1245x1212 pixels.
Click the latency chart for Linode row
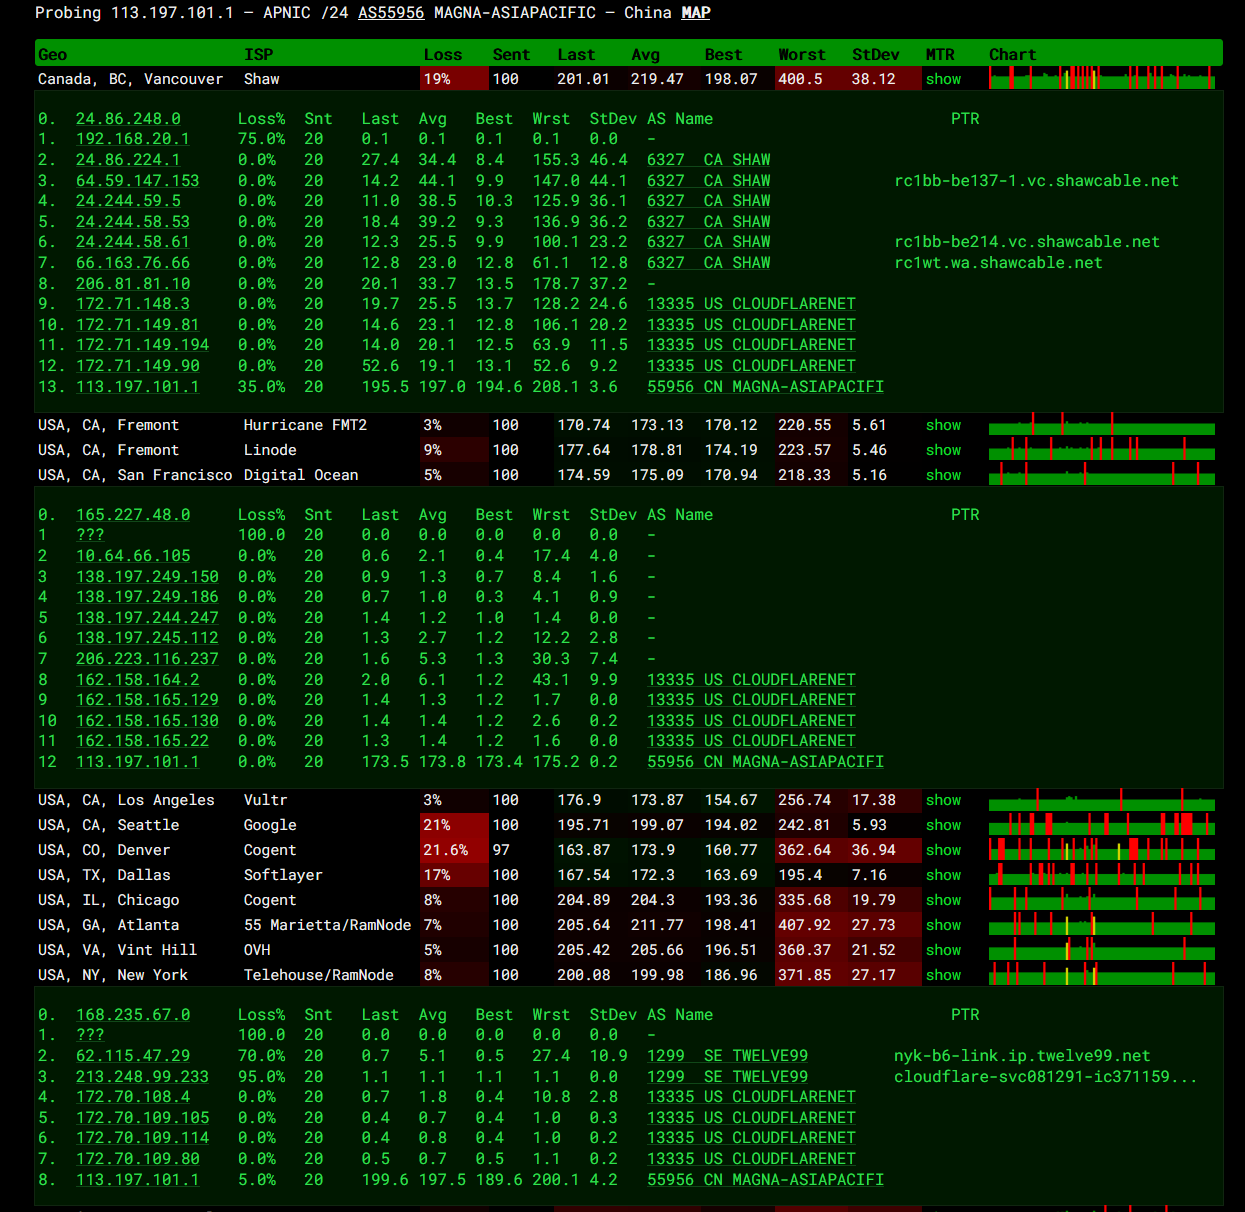click(1101, 450)
